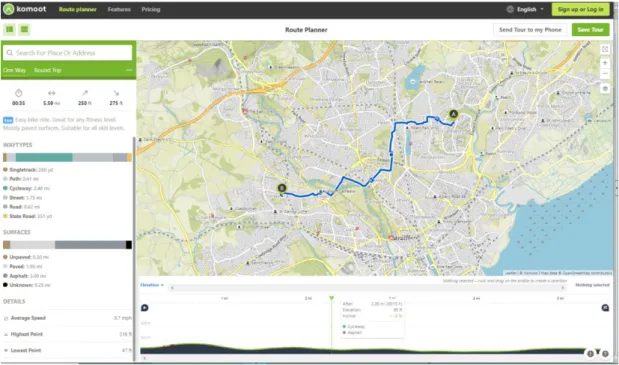
Task: Click the right arrow of profile scrollbar
Action: (562, 288)
